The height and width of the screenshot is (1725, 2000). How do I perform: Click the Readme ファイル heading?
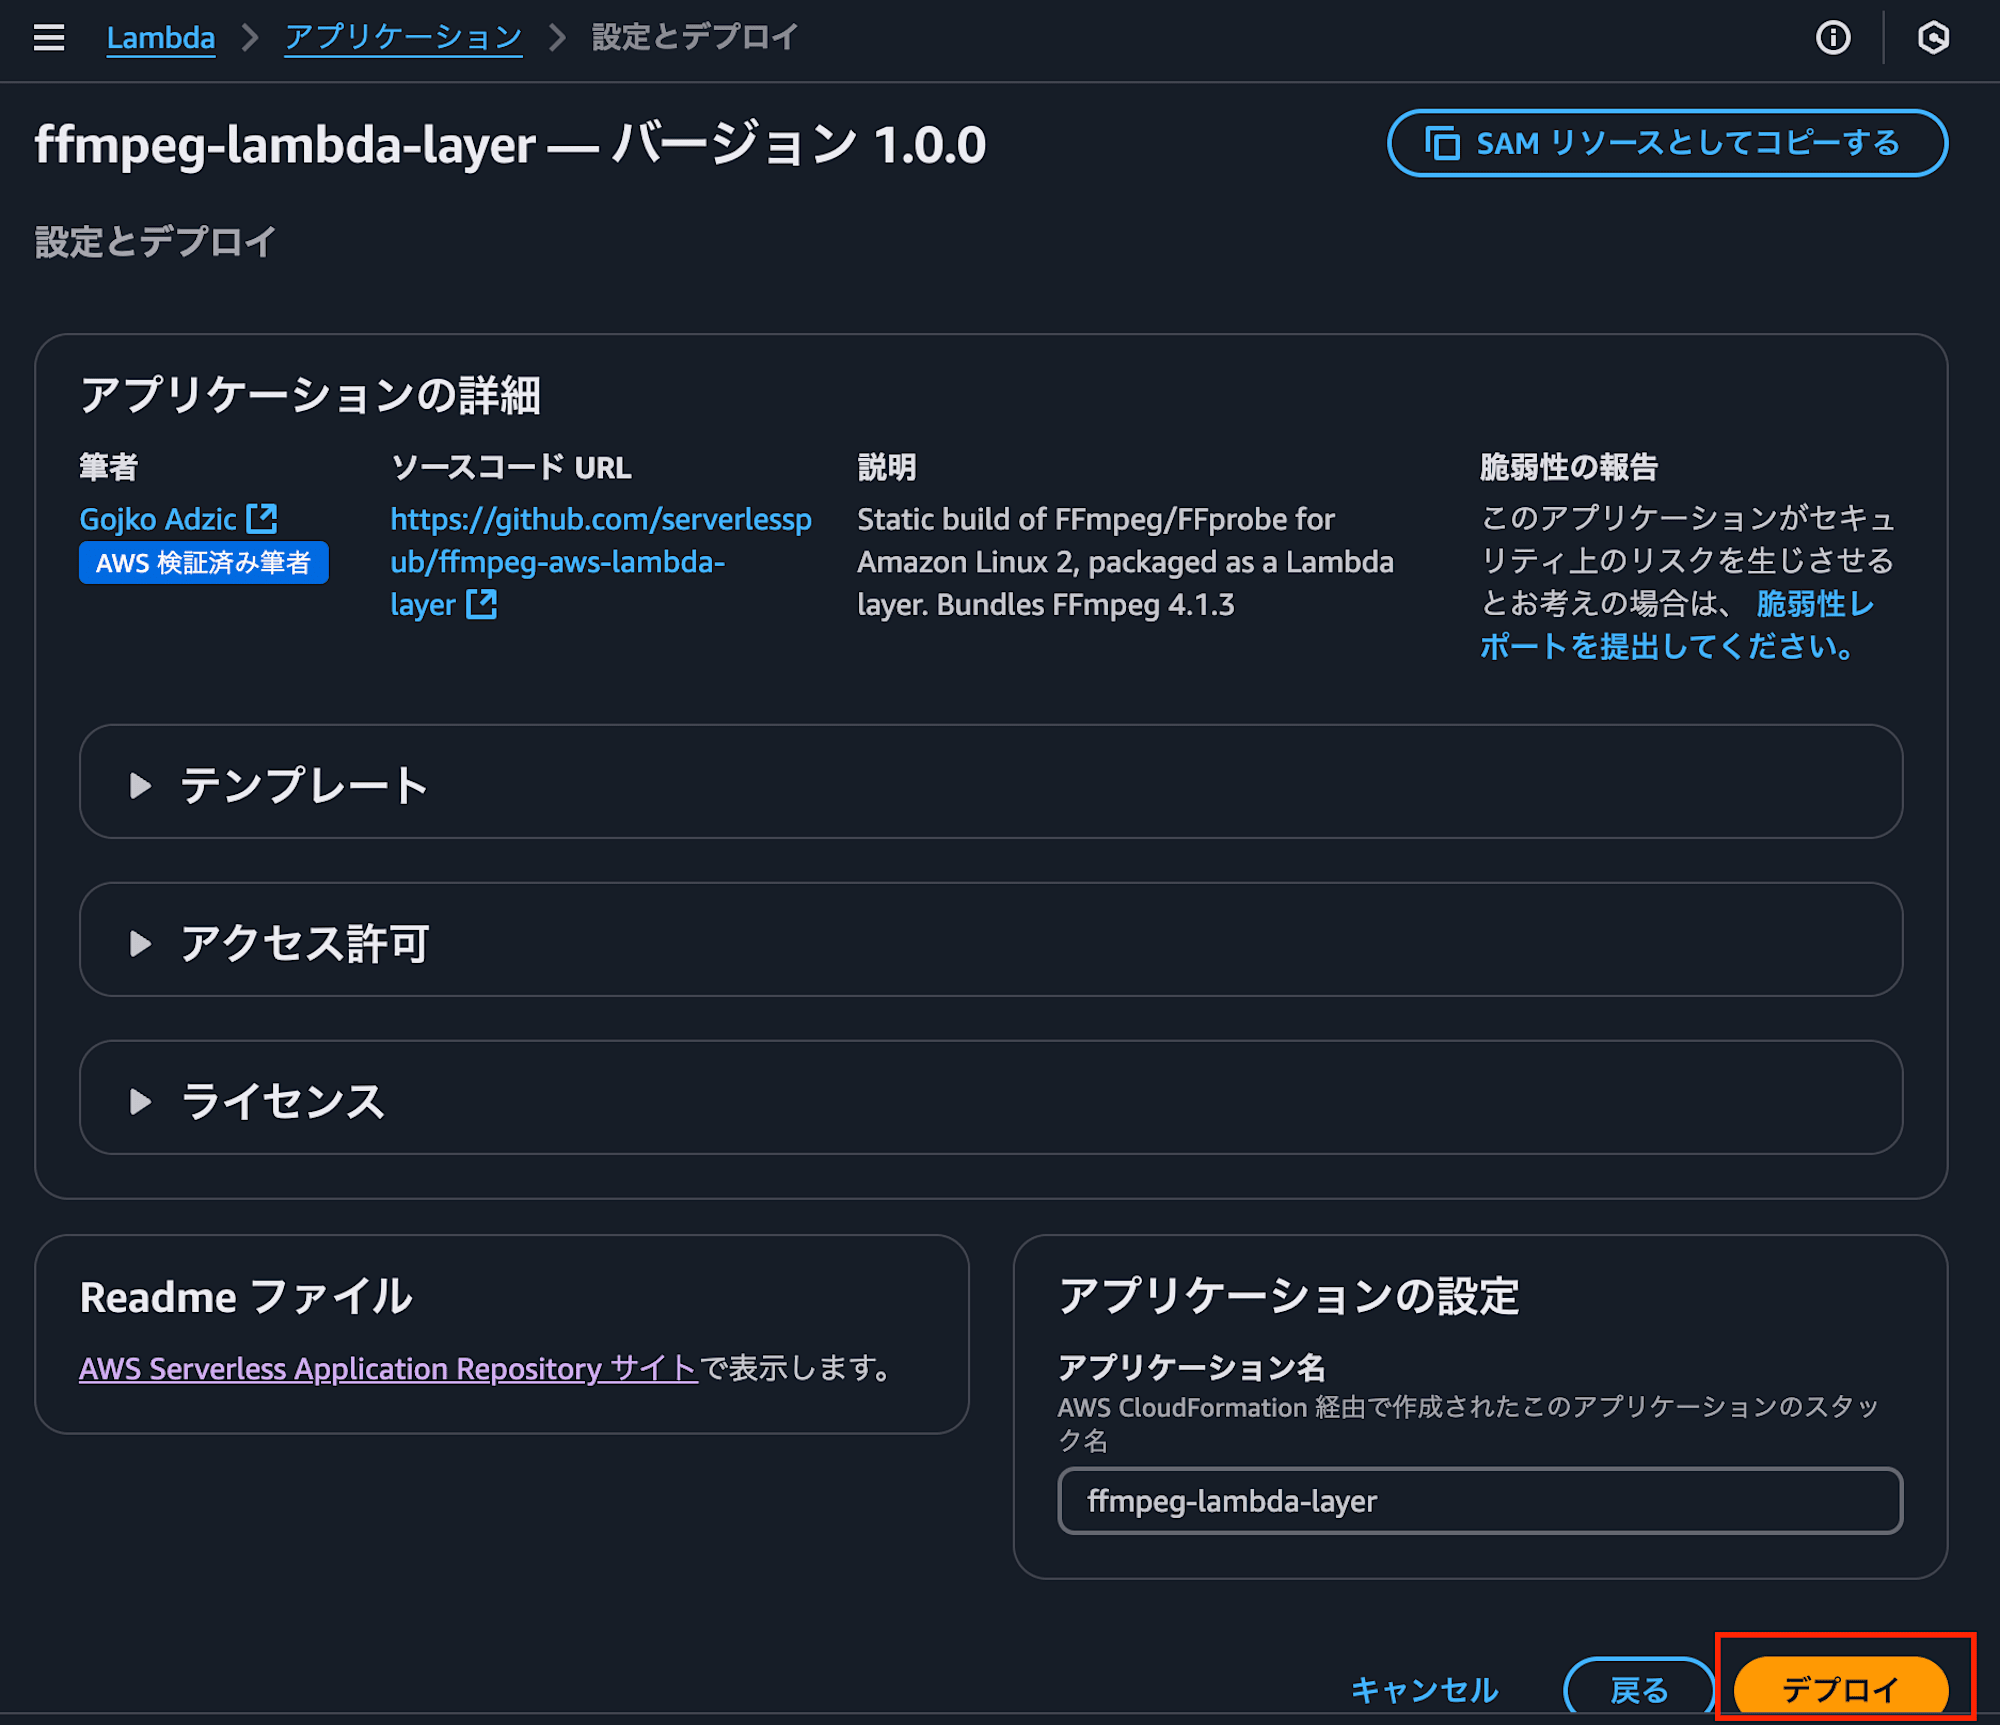[x=245, y=1297]
